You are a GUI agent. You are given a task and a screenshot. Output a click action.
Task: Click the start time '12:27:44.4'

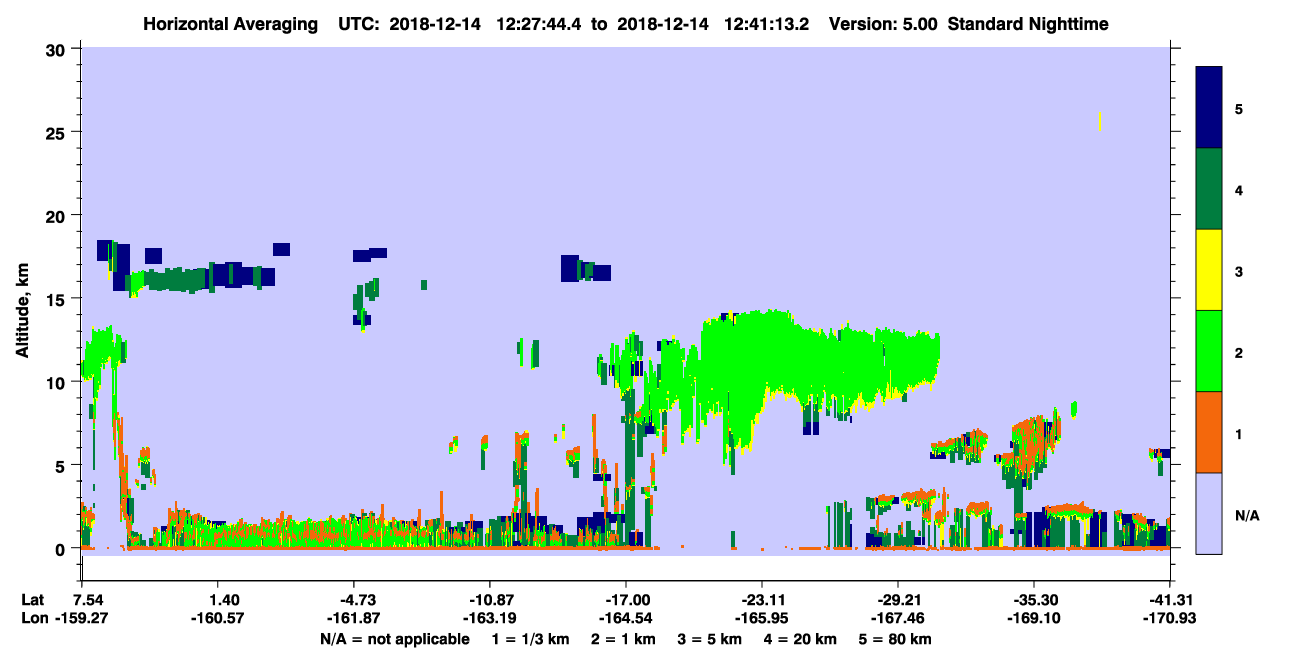click(540, 23)
